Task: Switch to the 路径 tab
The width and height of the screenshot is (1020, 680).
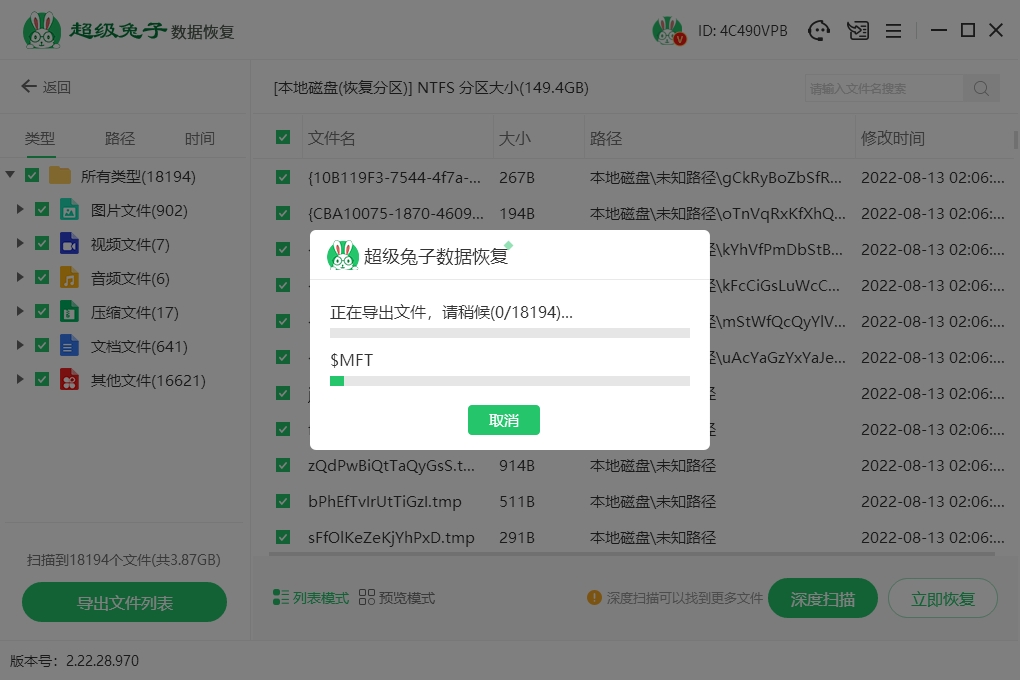Action: [120, 139]
